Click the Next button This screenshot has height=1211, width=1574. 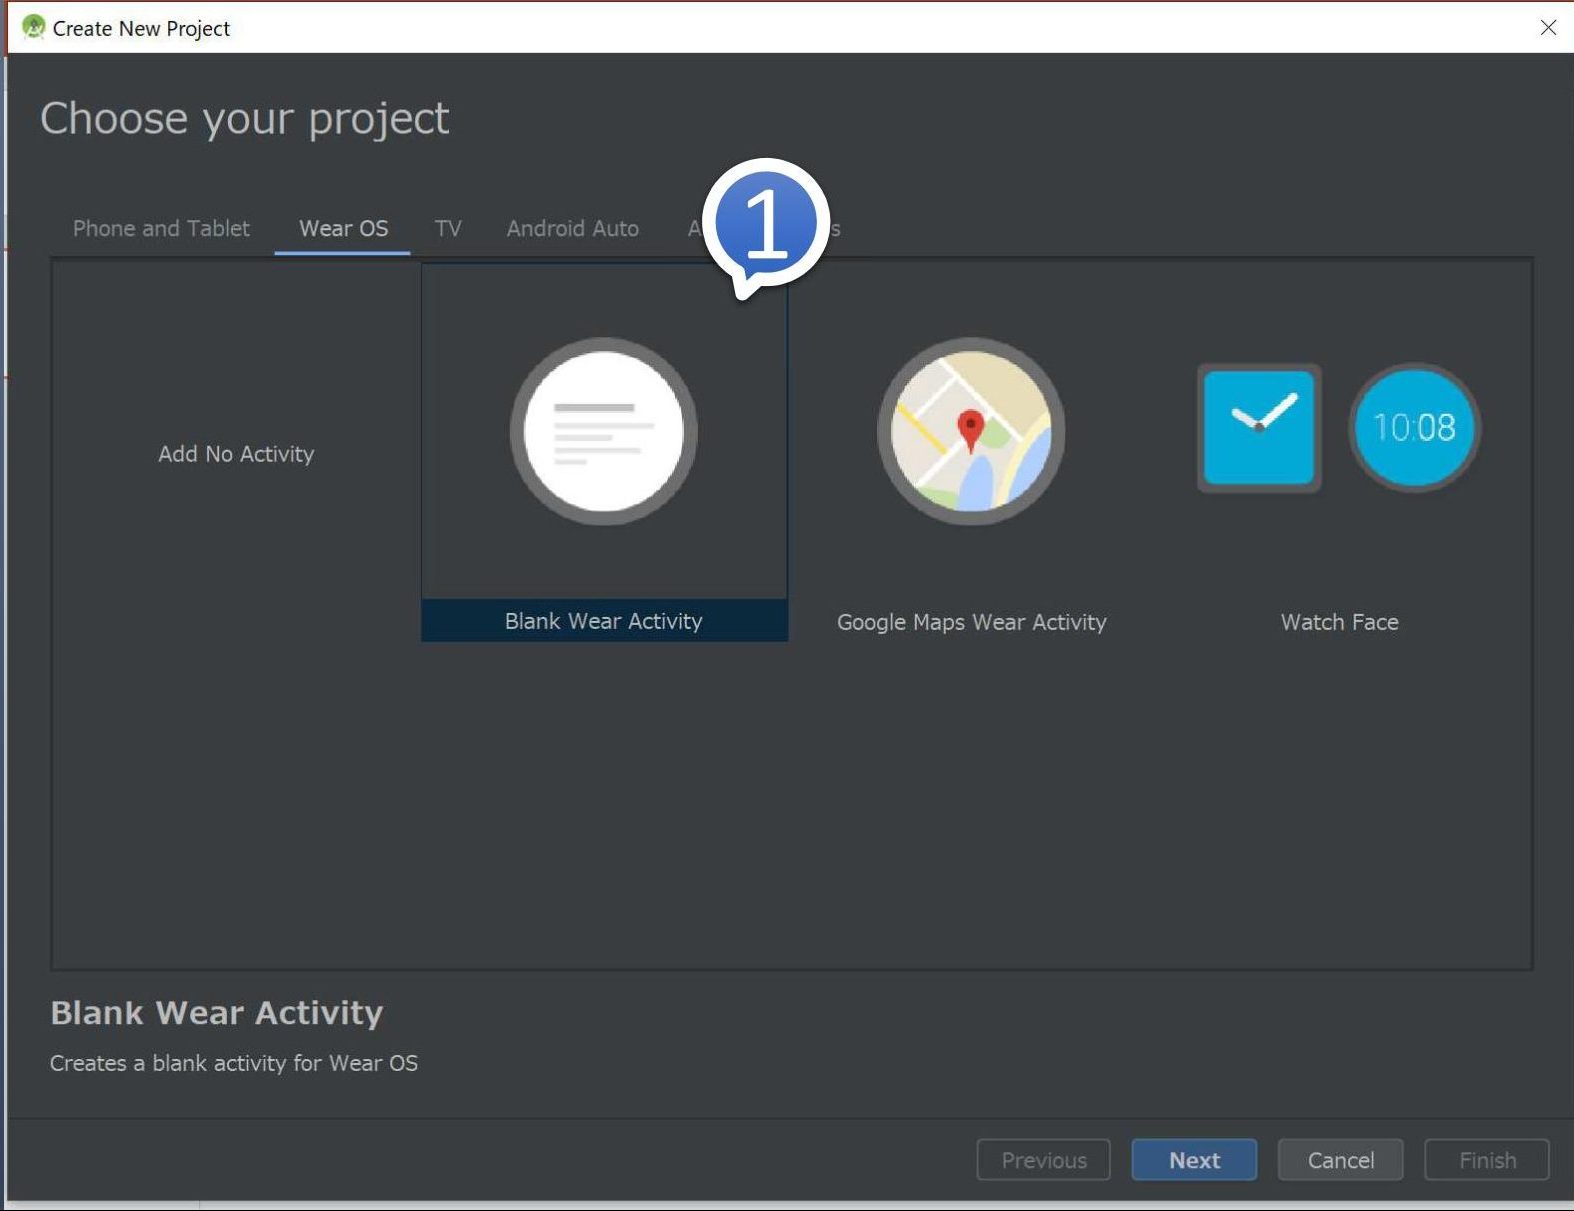tap(1194, 1160)
